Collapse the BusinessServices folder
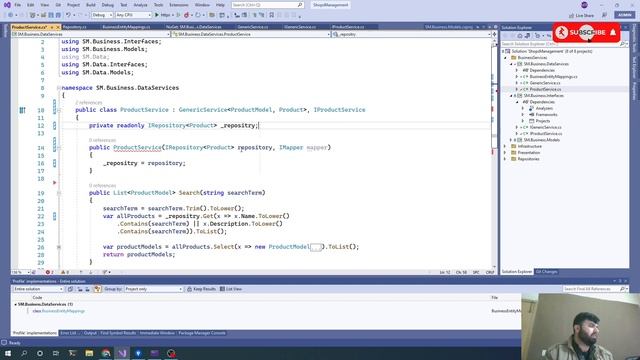Screen dimensions: 640x360 (x=505, y=58)
